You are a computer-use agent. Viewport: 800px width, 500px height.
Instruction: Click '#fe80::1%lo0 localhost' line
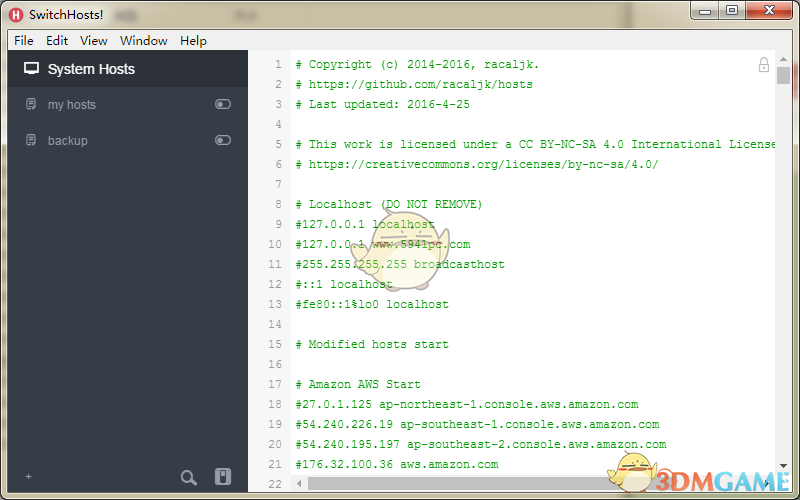pos(372,304)
